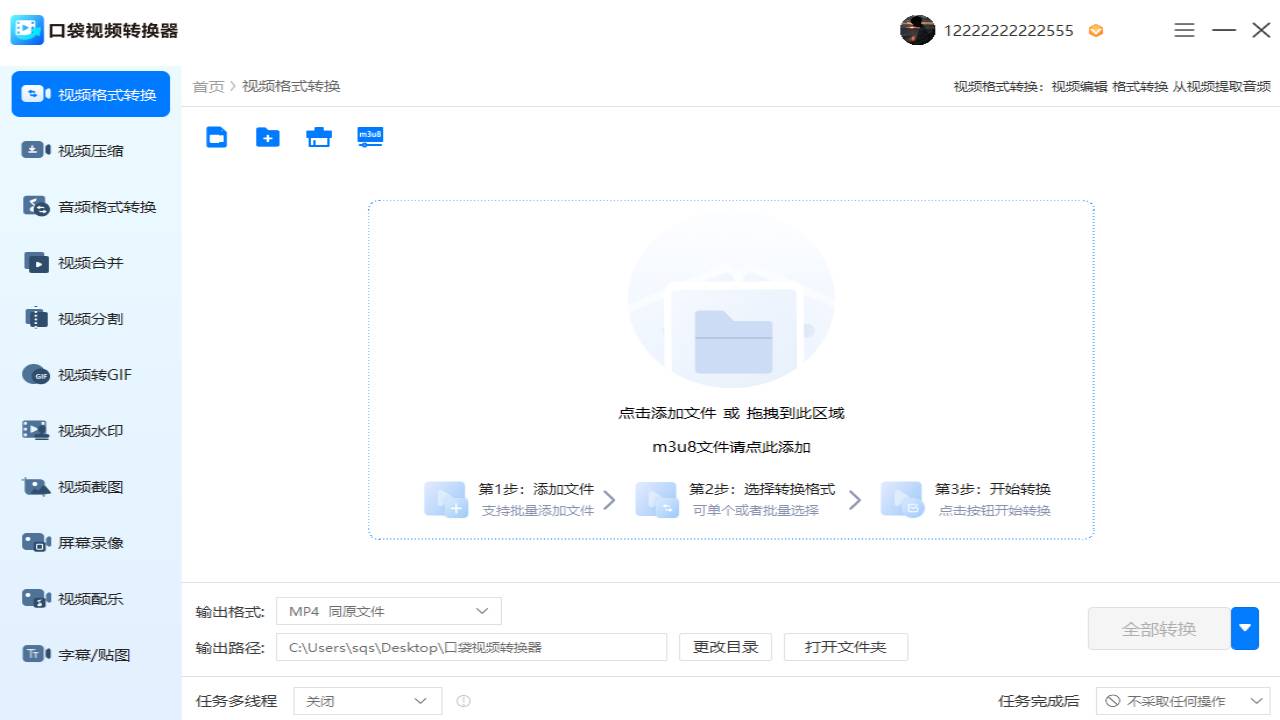Open the 视频合并 feature
The width and height of the screenshot is (1280, 720).
tap(90, 262)
